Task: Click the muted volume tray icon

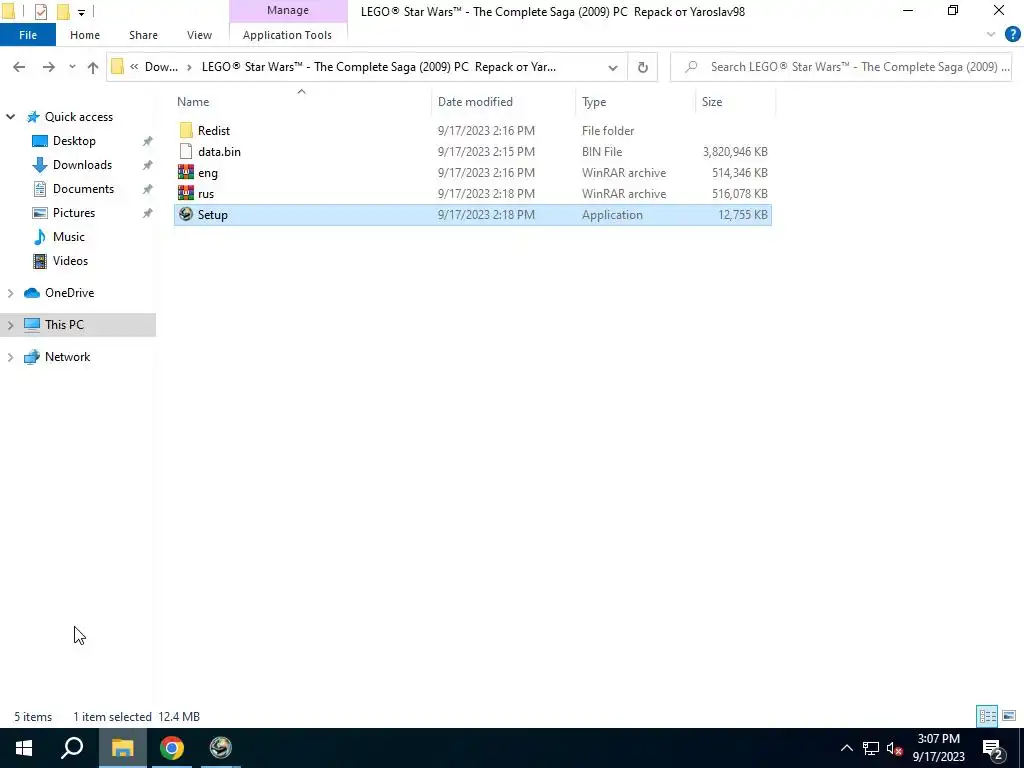Action: [895, 748]
